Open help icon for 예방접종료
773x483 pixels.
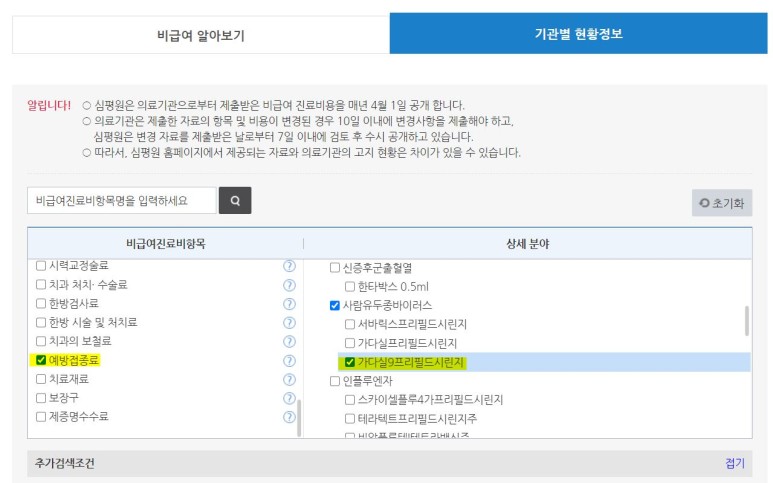point(289,361)
